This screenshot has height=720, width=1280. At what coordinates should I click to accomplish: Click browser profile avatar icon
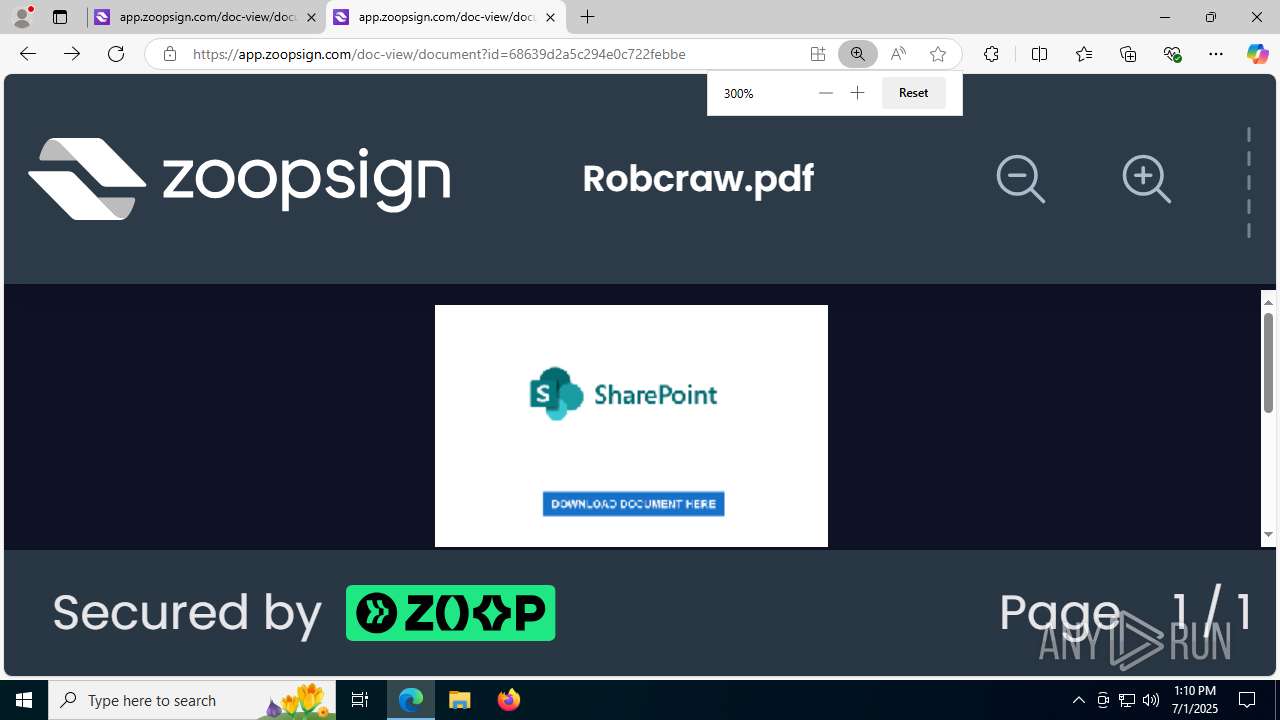22,17
